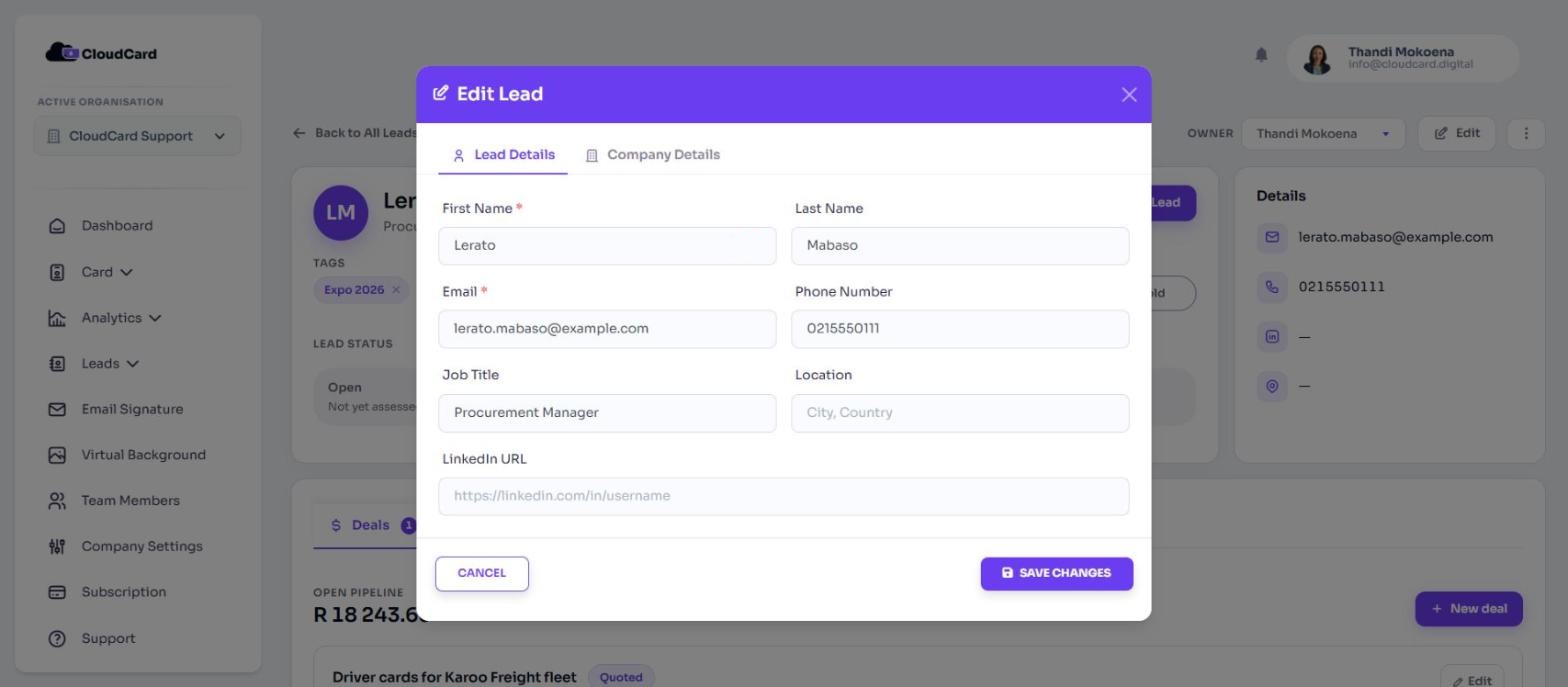Viewport: 1568px width, 687px height.
Task: Click the location pin icon in Details
Action: pos(1272,386)
